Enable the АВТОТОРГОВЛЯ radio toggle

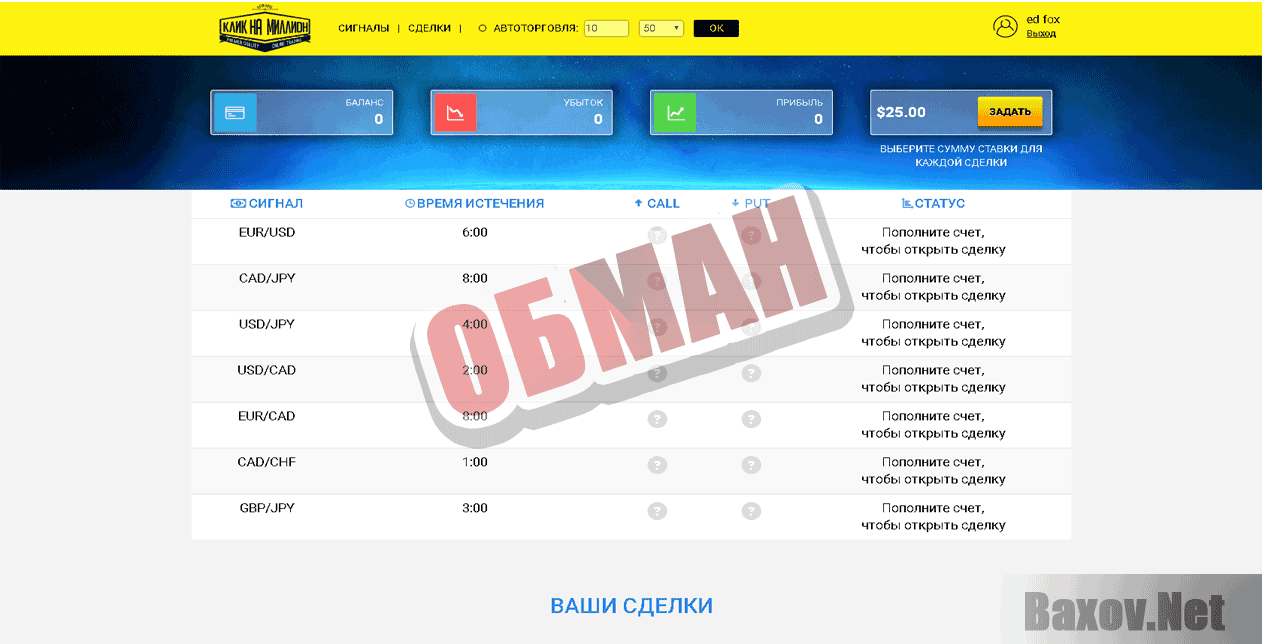point(482,28)
